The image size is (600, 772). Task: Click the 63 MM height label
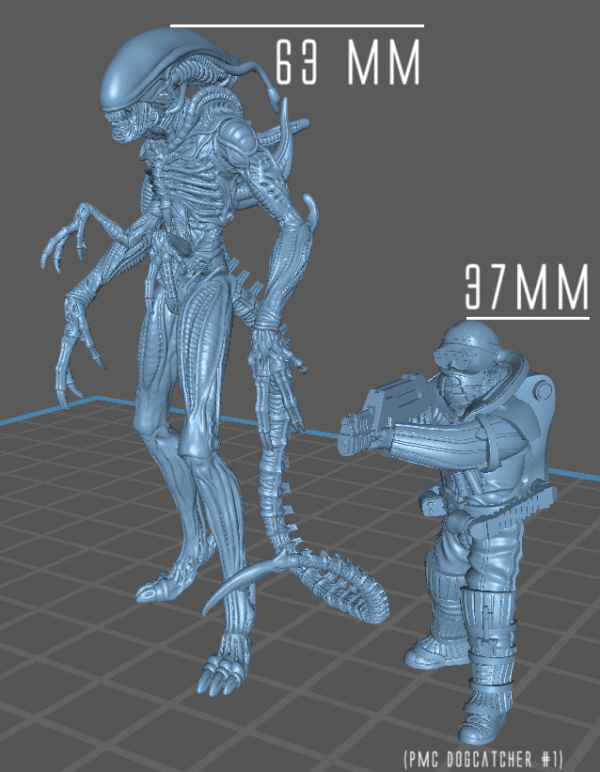click(347, 65)
